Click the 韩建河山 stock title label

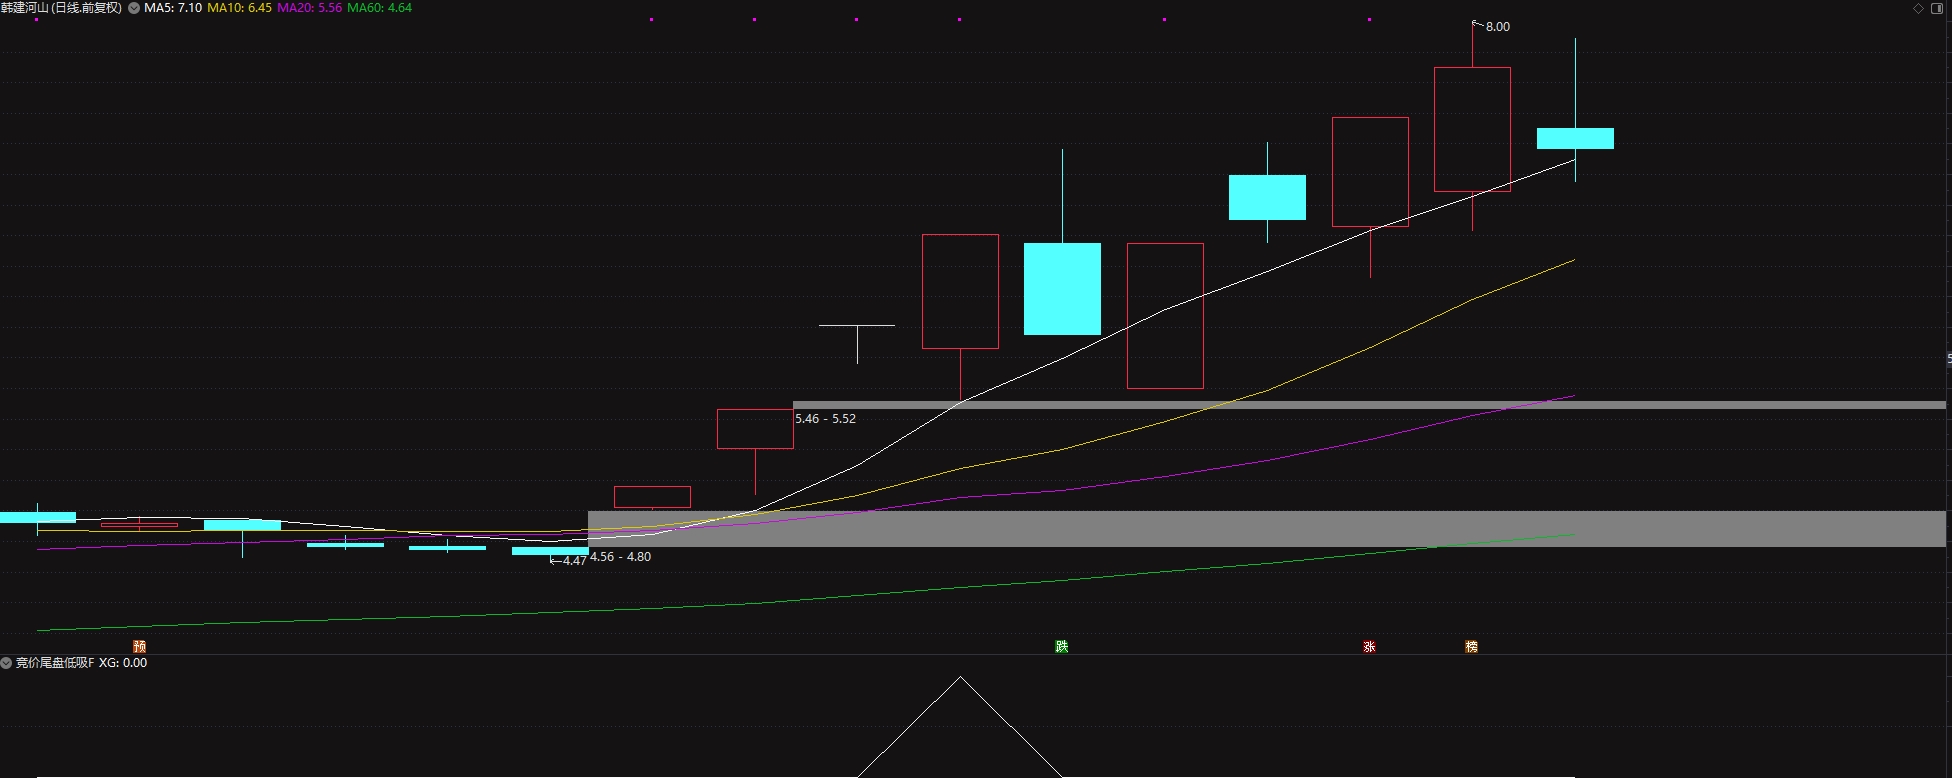point(61,8)
